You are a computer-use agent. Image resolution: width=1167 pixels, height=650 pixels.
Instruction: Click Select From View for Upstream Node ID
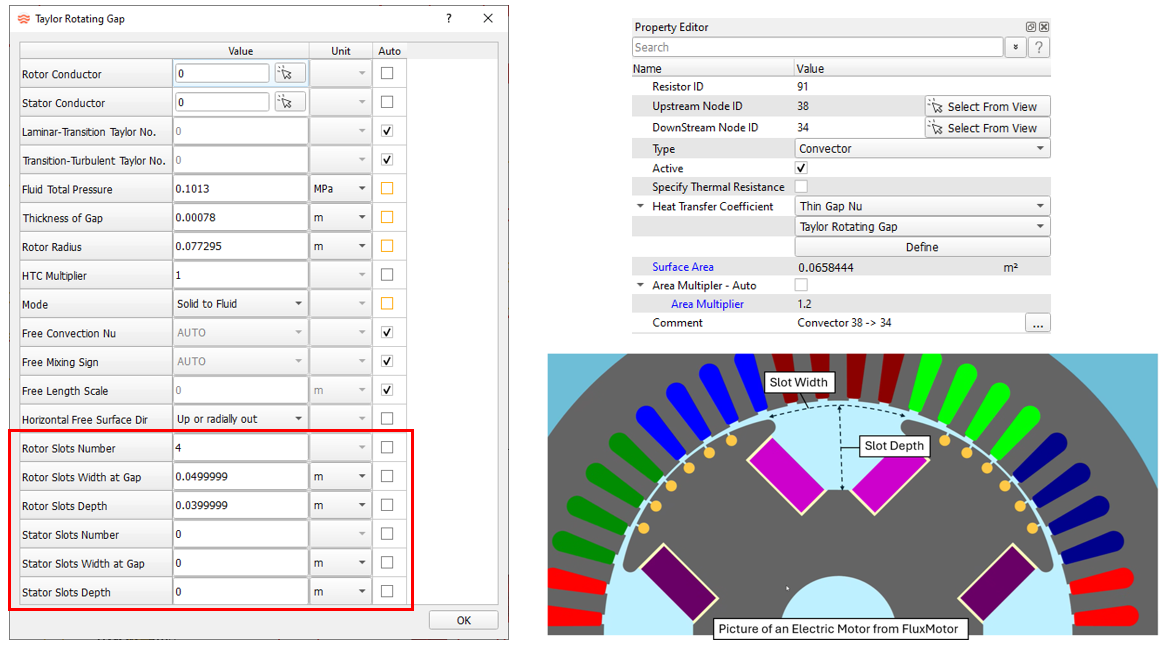987,107
